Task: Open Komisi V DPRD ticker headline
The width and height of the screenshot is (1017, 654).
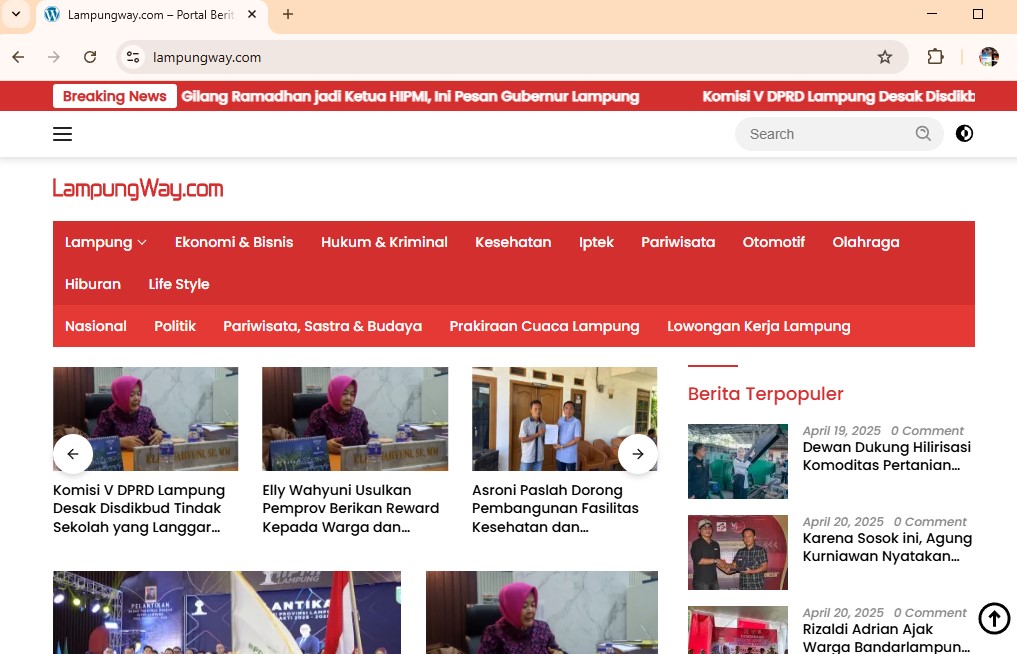Action: point(838,96)
